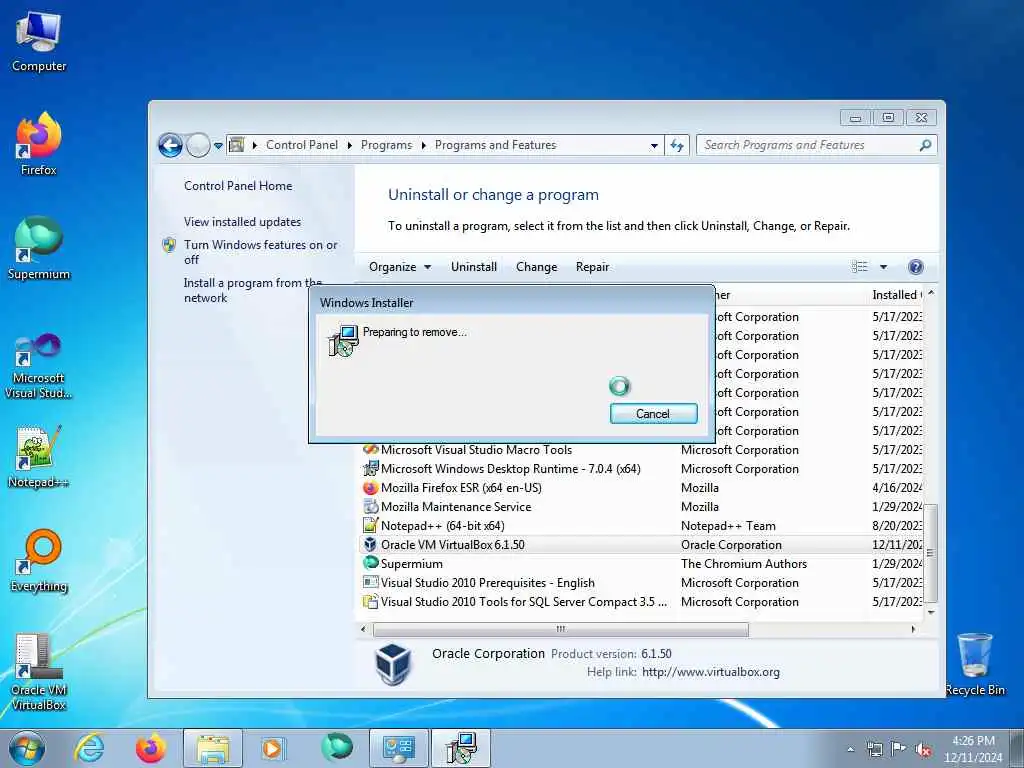This screenshot has height=768, width=1024.
Task: Open the Help question mark icon
Action: point(916,266)
